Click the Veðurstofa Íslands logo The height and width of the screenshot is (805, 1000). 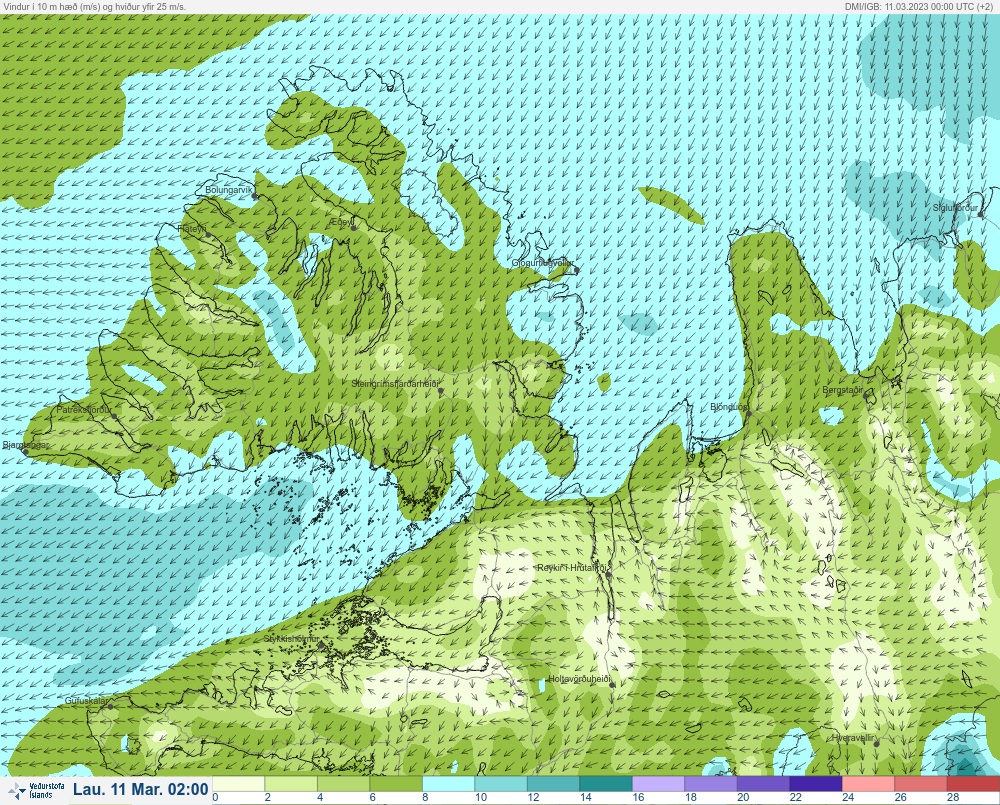coord(34,790)
